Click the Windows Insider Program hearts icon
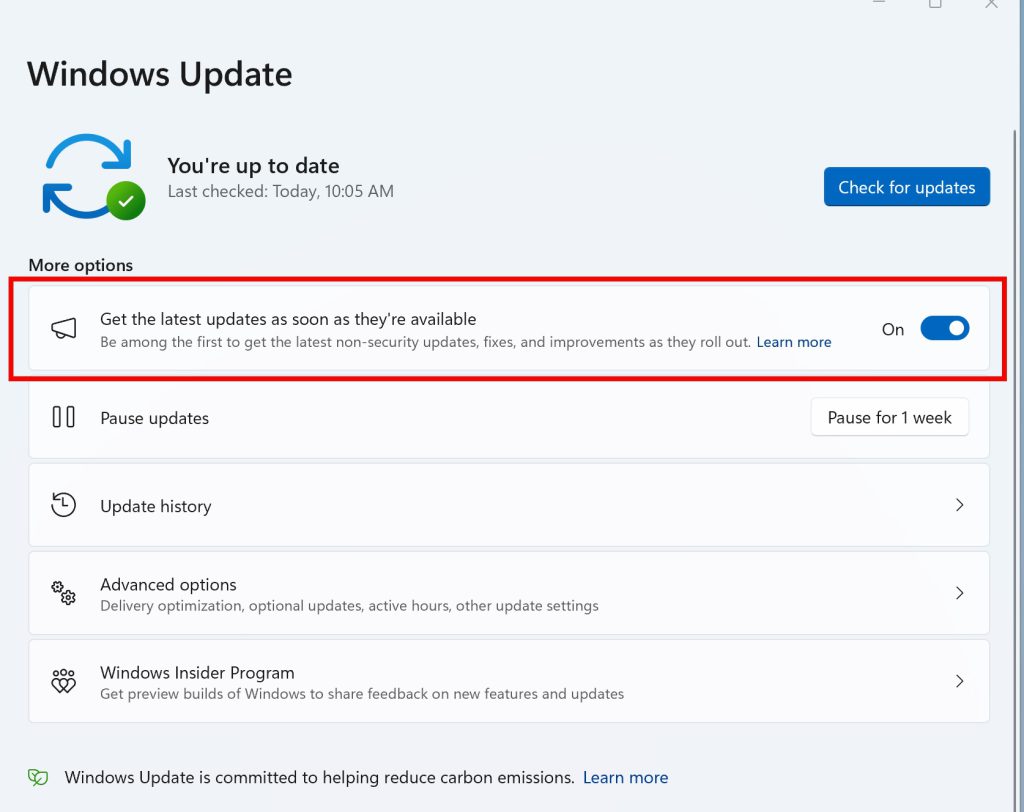Screen dimensions: 1024x812 (63, 681)
